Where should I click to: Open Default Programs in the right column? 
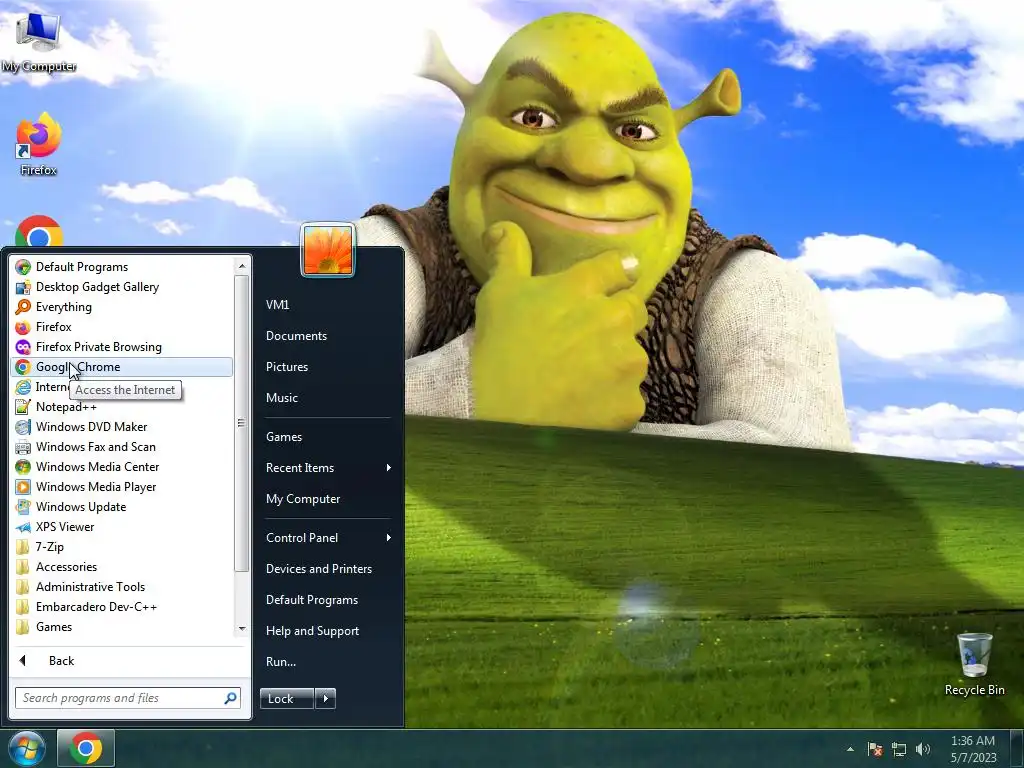tap(312, 600)
